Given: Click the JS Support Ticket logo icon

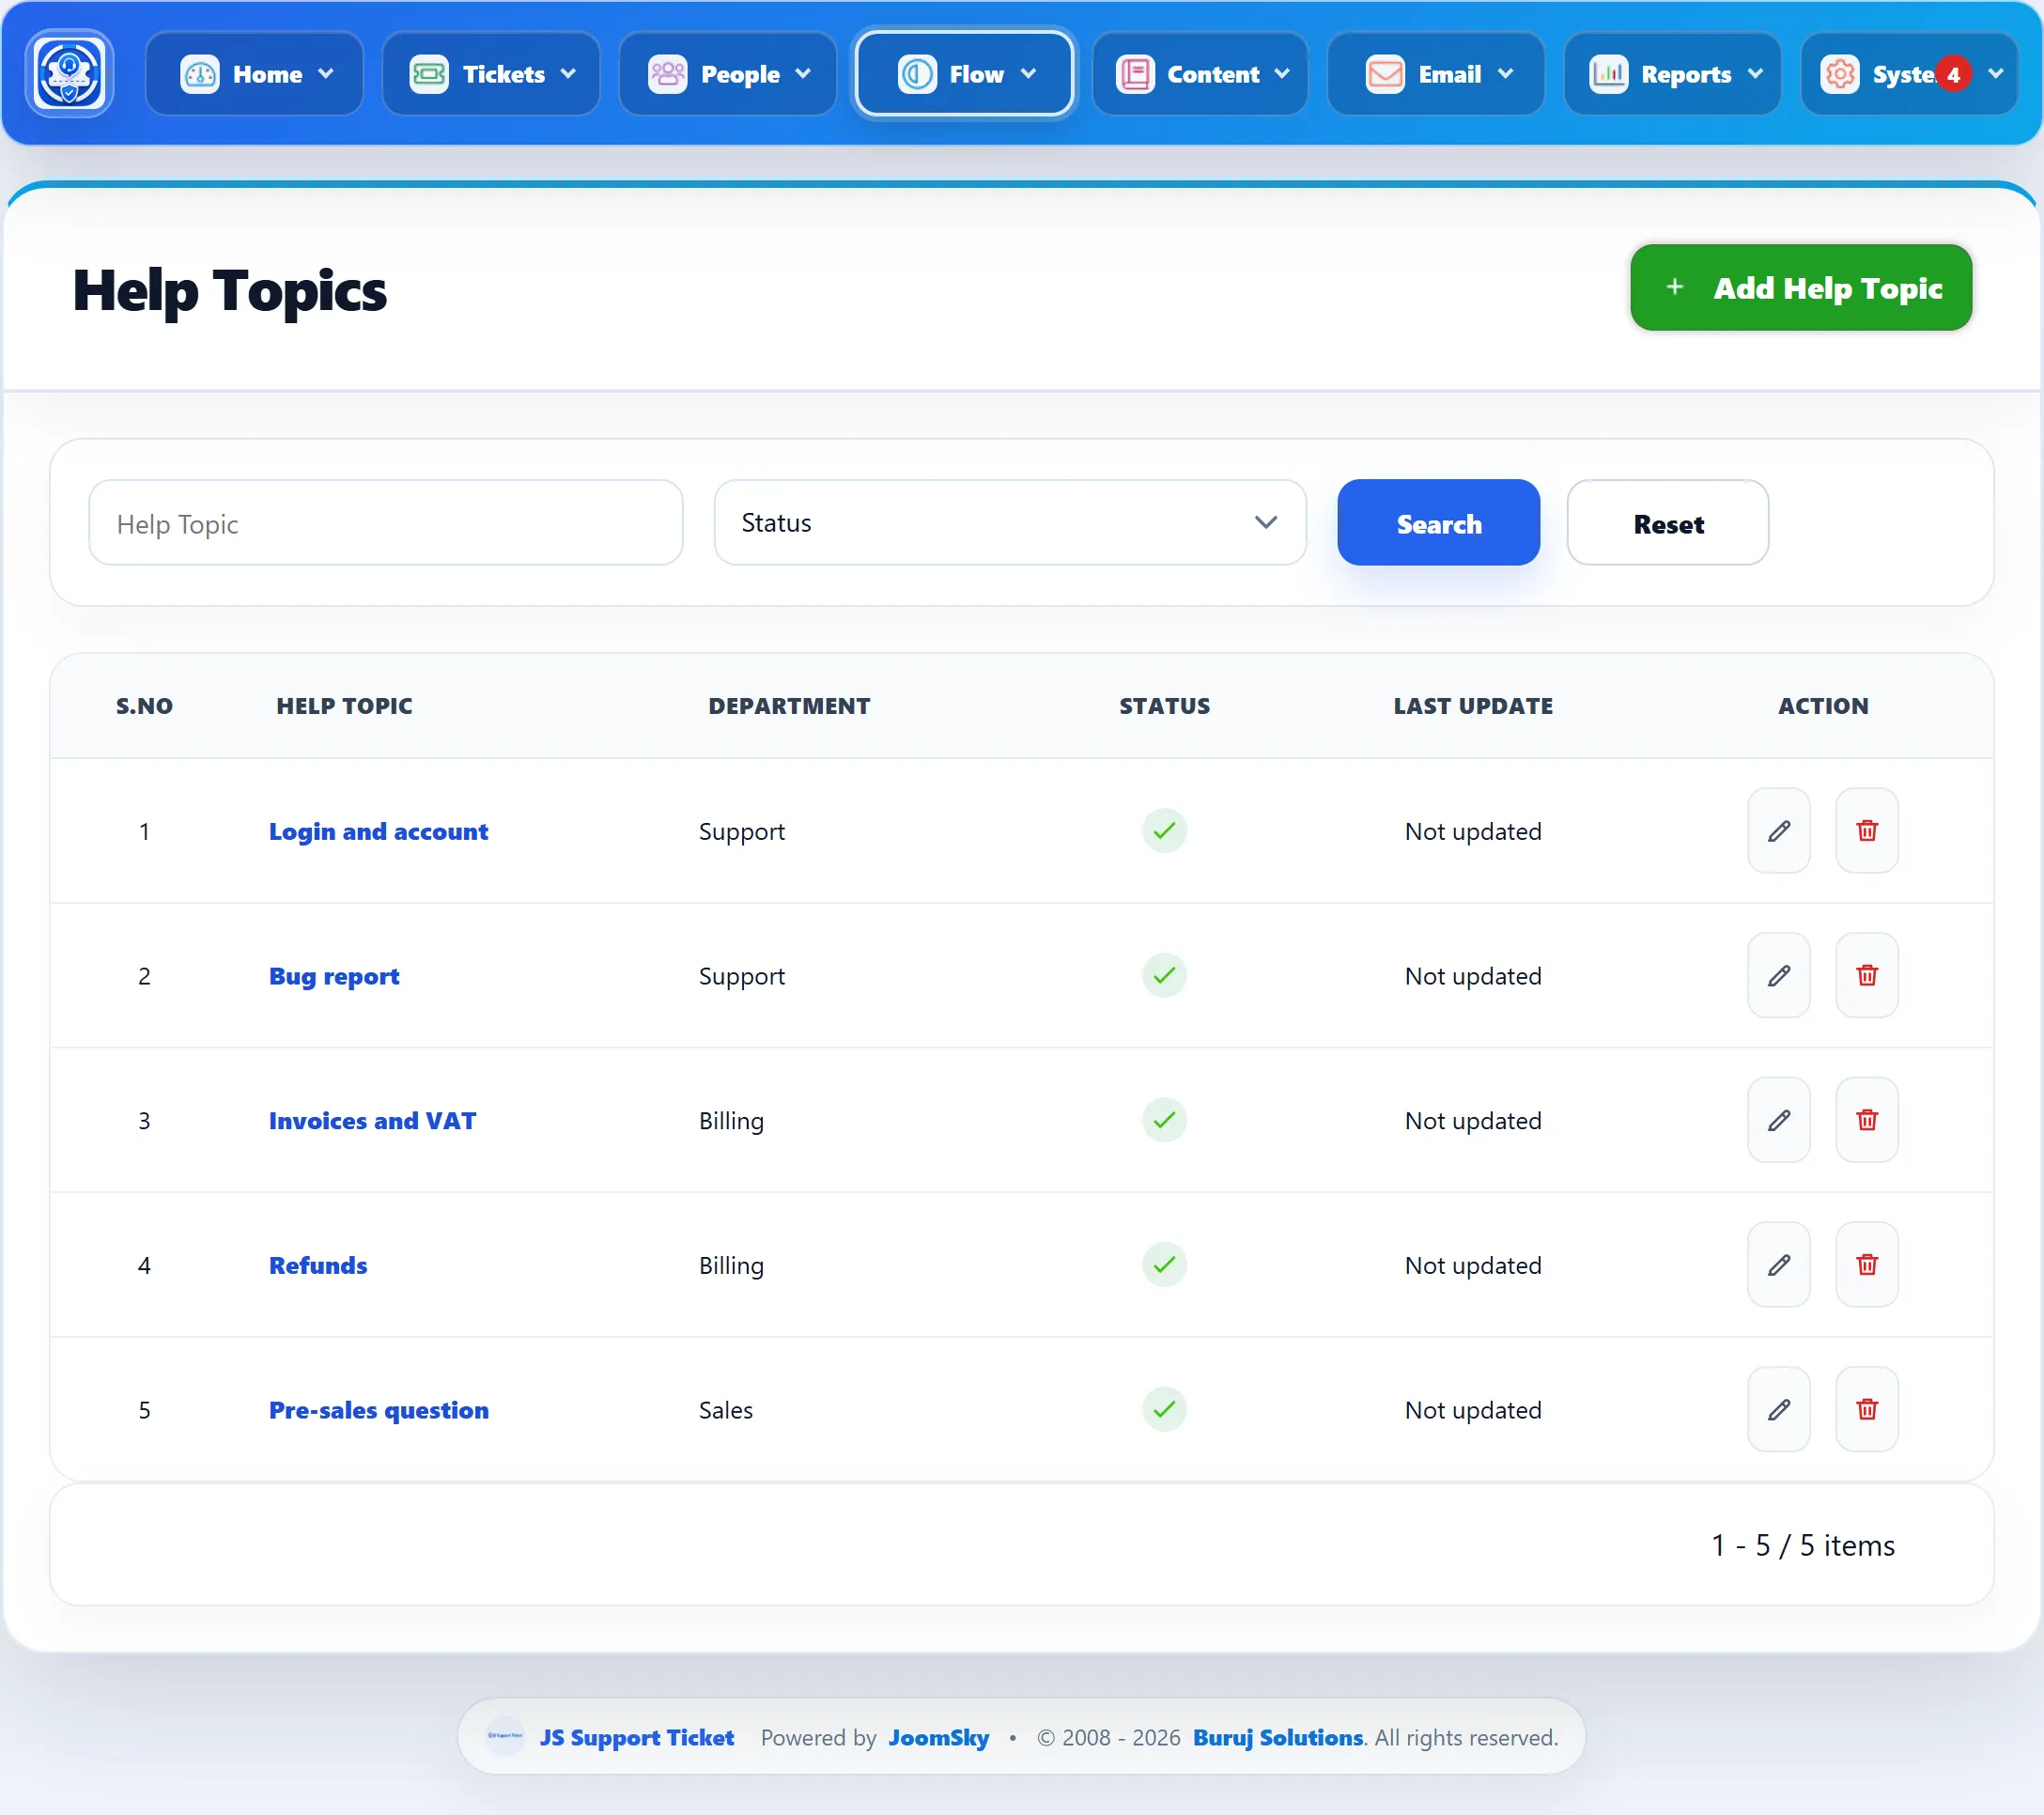Looking at the screenshot, I should click(69, 73).
